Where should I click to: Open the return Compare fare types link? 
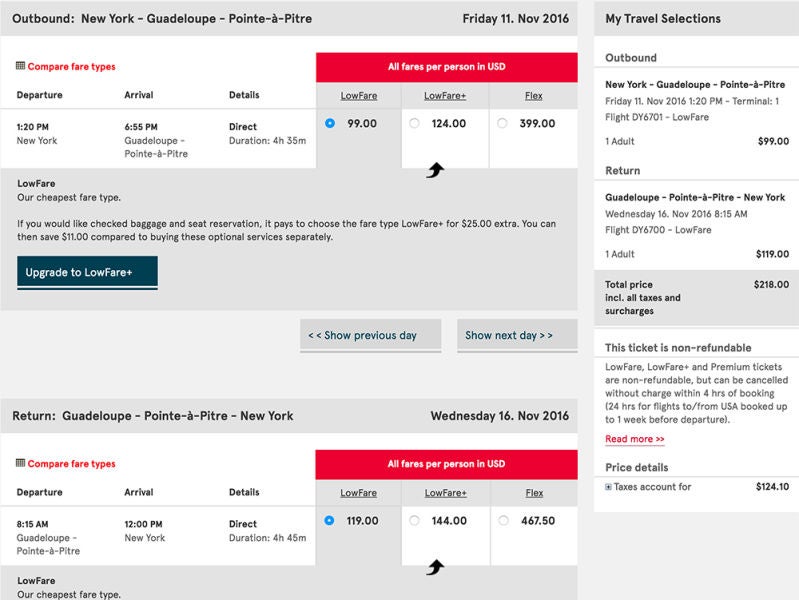tap(71, 463)
